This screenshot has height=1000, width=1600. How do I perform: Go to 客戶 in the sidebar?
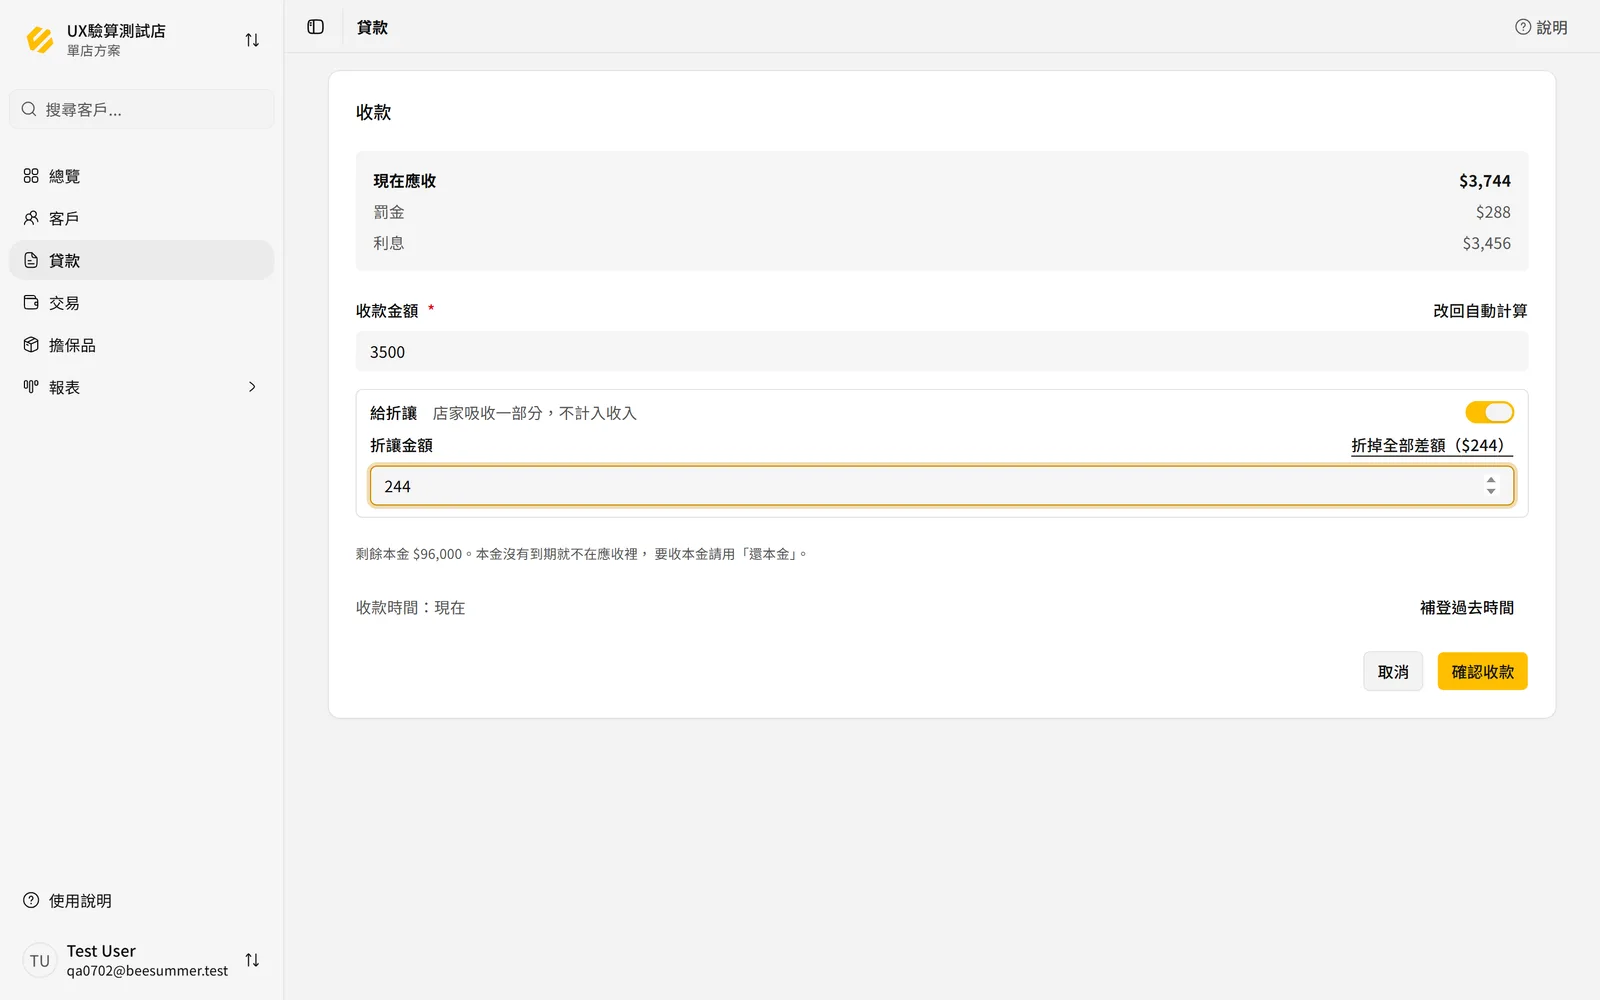coord(142,218)
